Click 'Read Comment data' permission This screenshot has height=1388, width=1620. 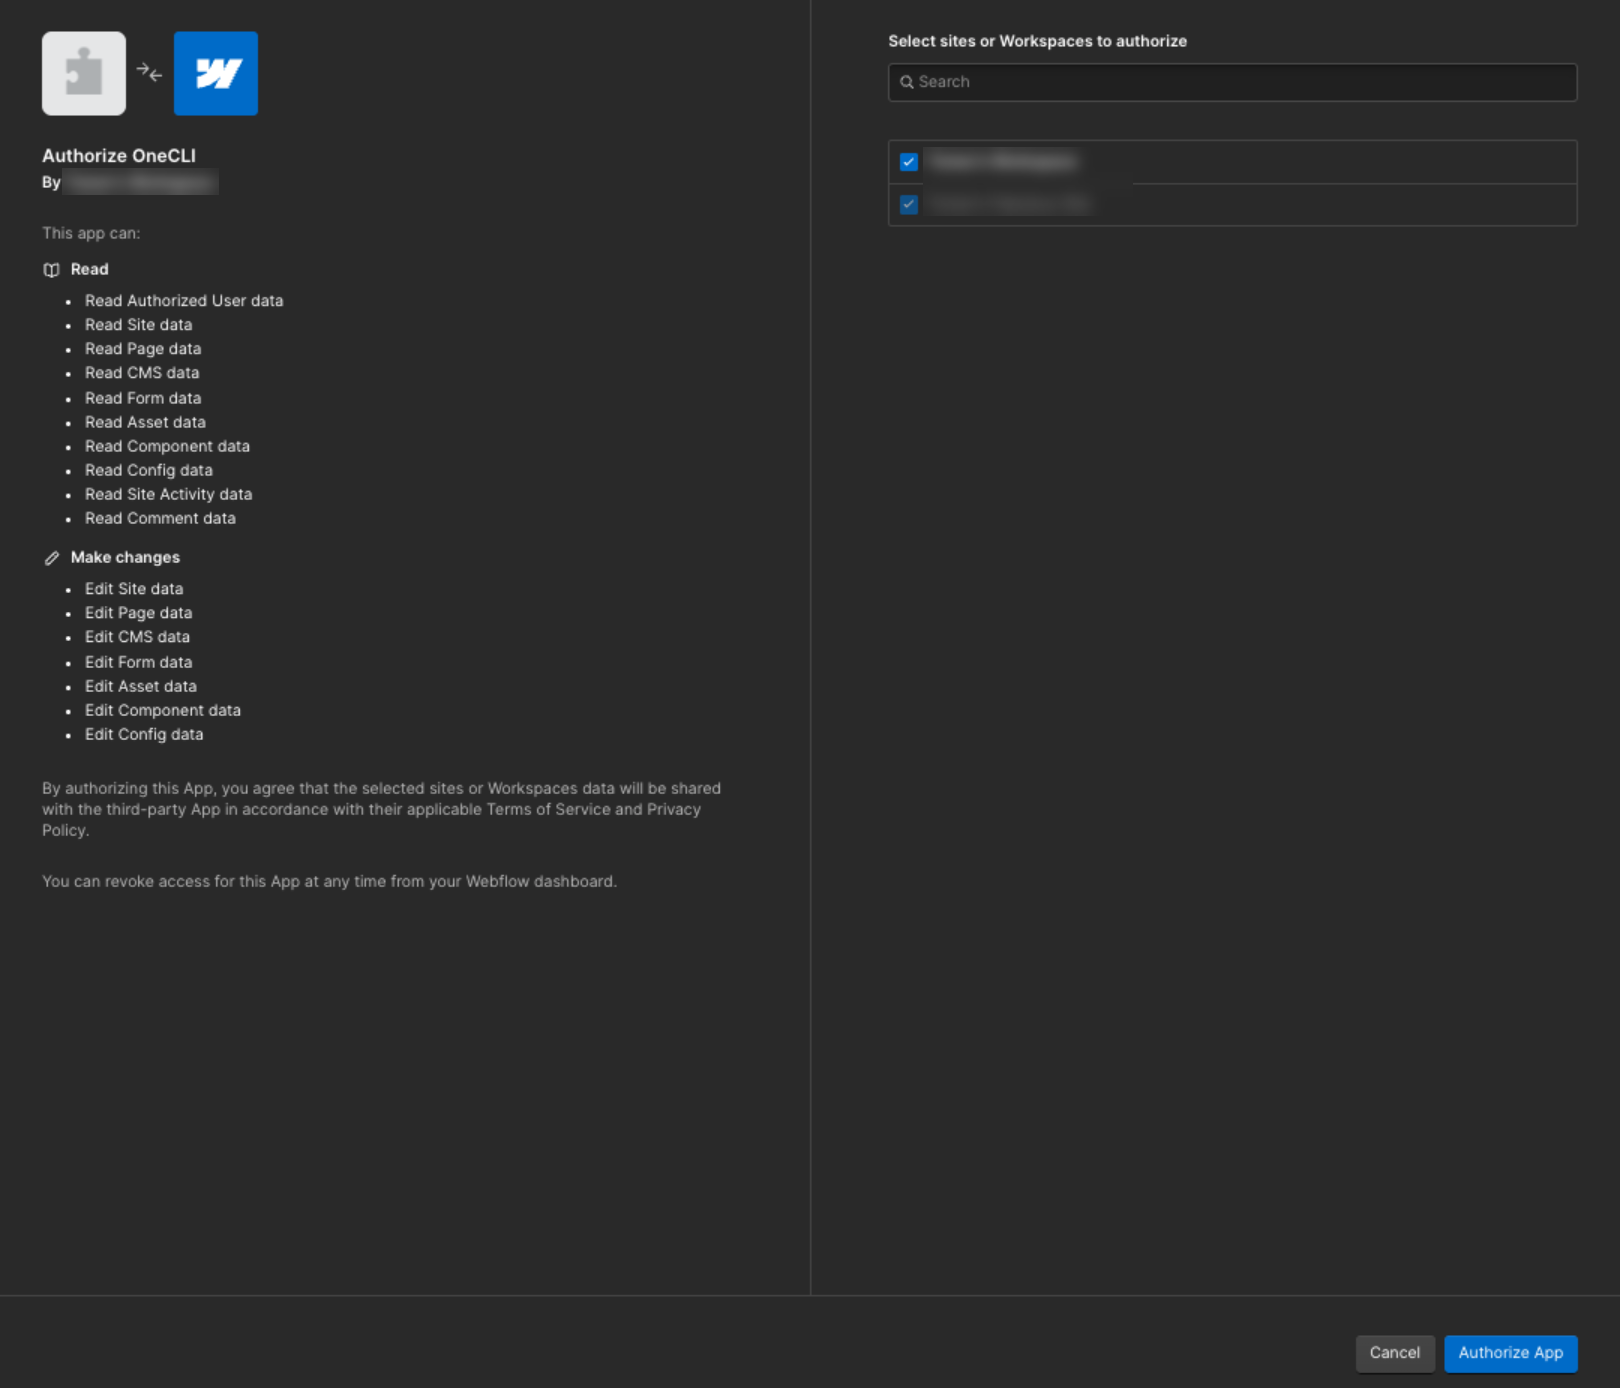[x=160, y=518]
